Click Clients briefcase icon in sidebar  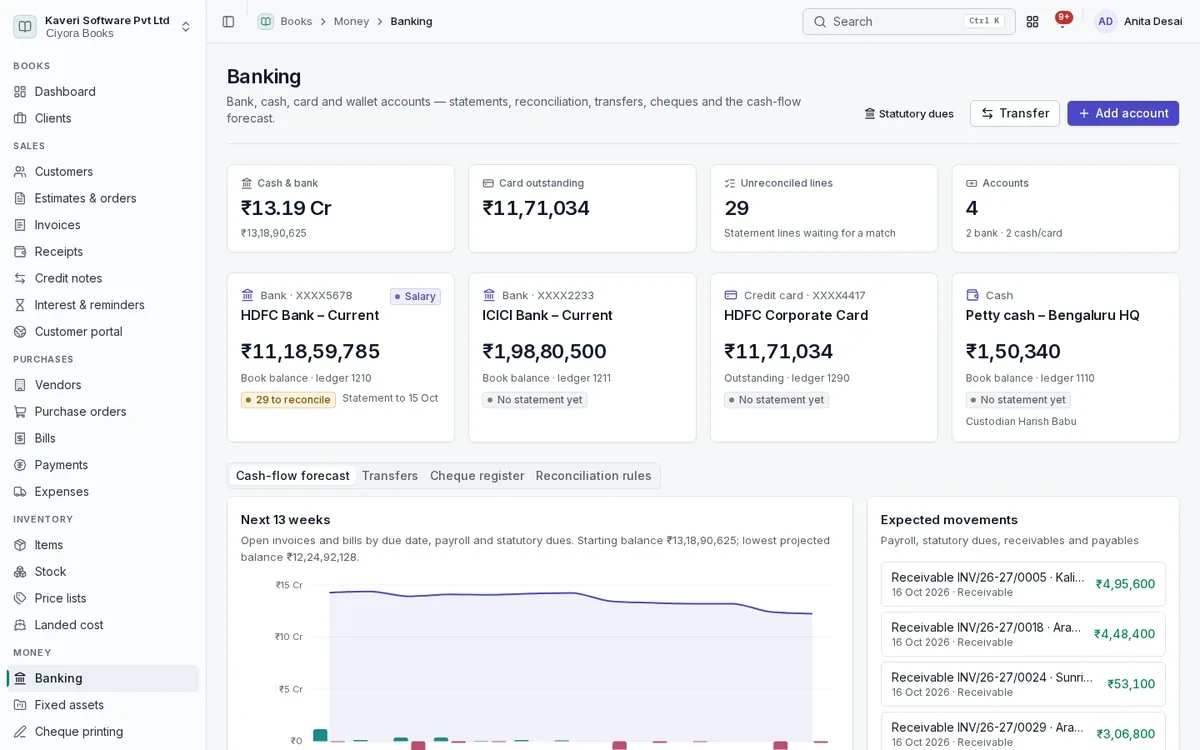pos(20,118)
